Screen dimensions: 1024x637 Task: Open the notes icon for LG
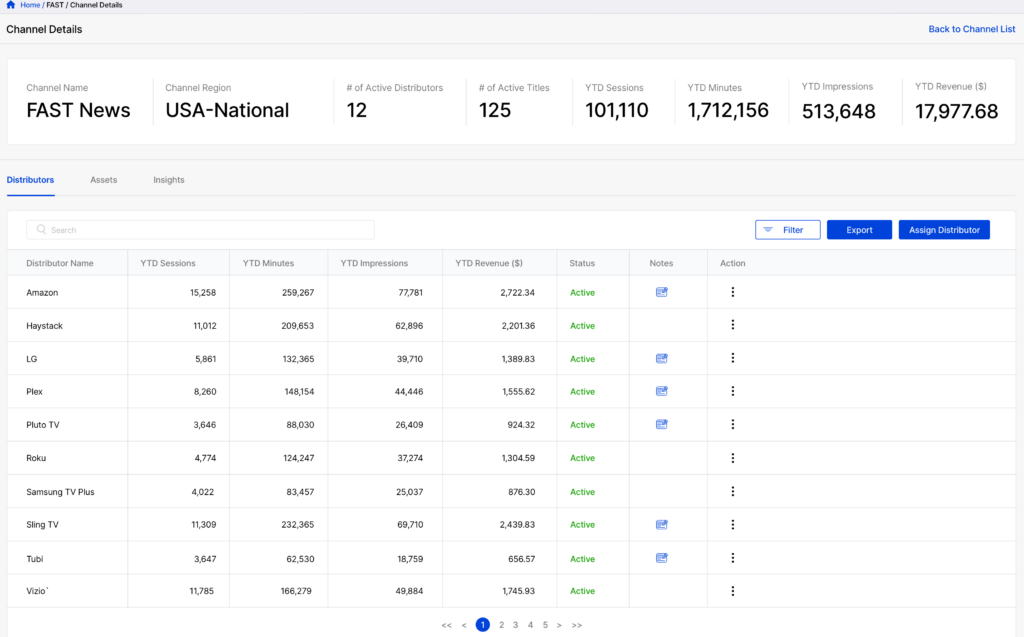[x=661, y=358]
